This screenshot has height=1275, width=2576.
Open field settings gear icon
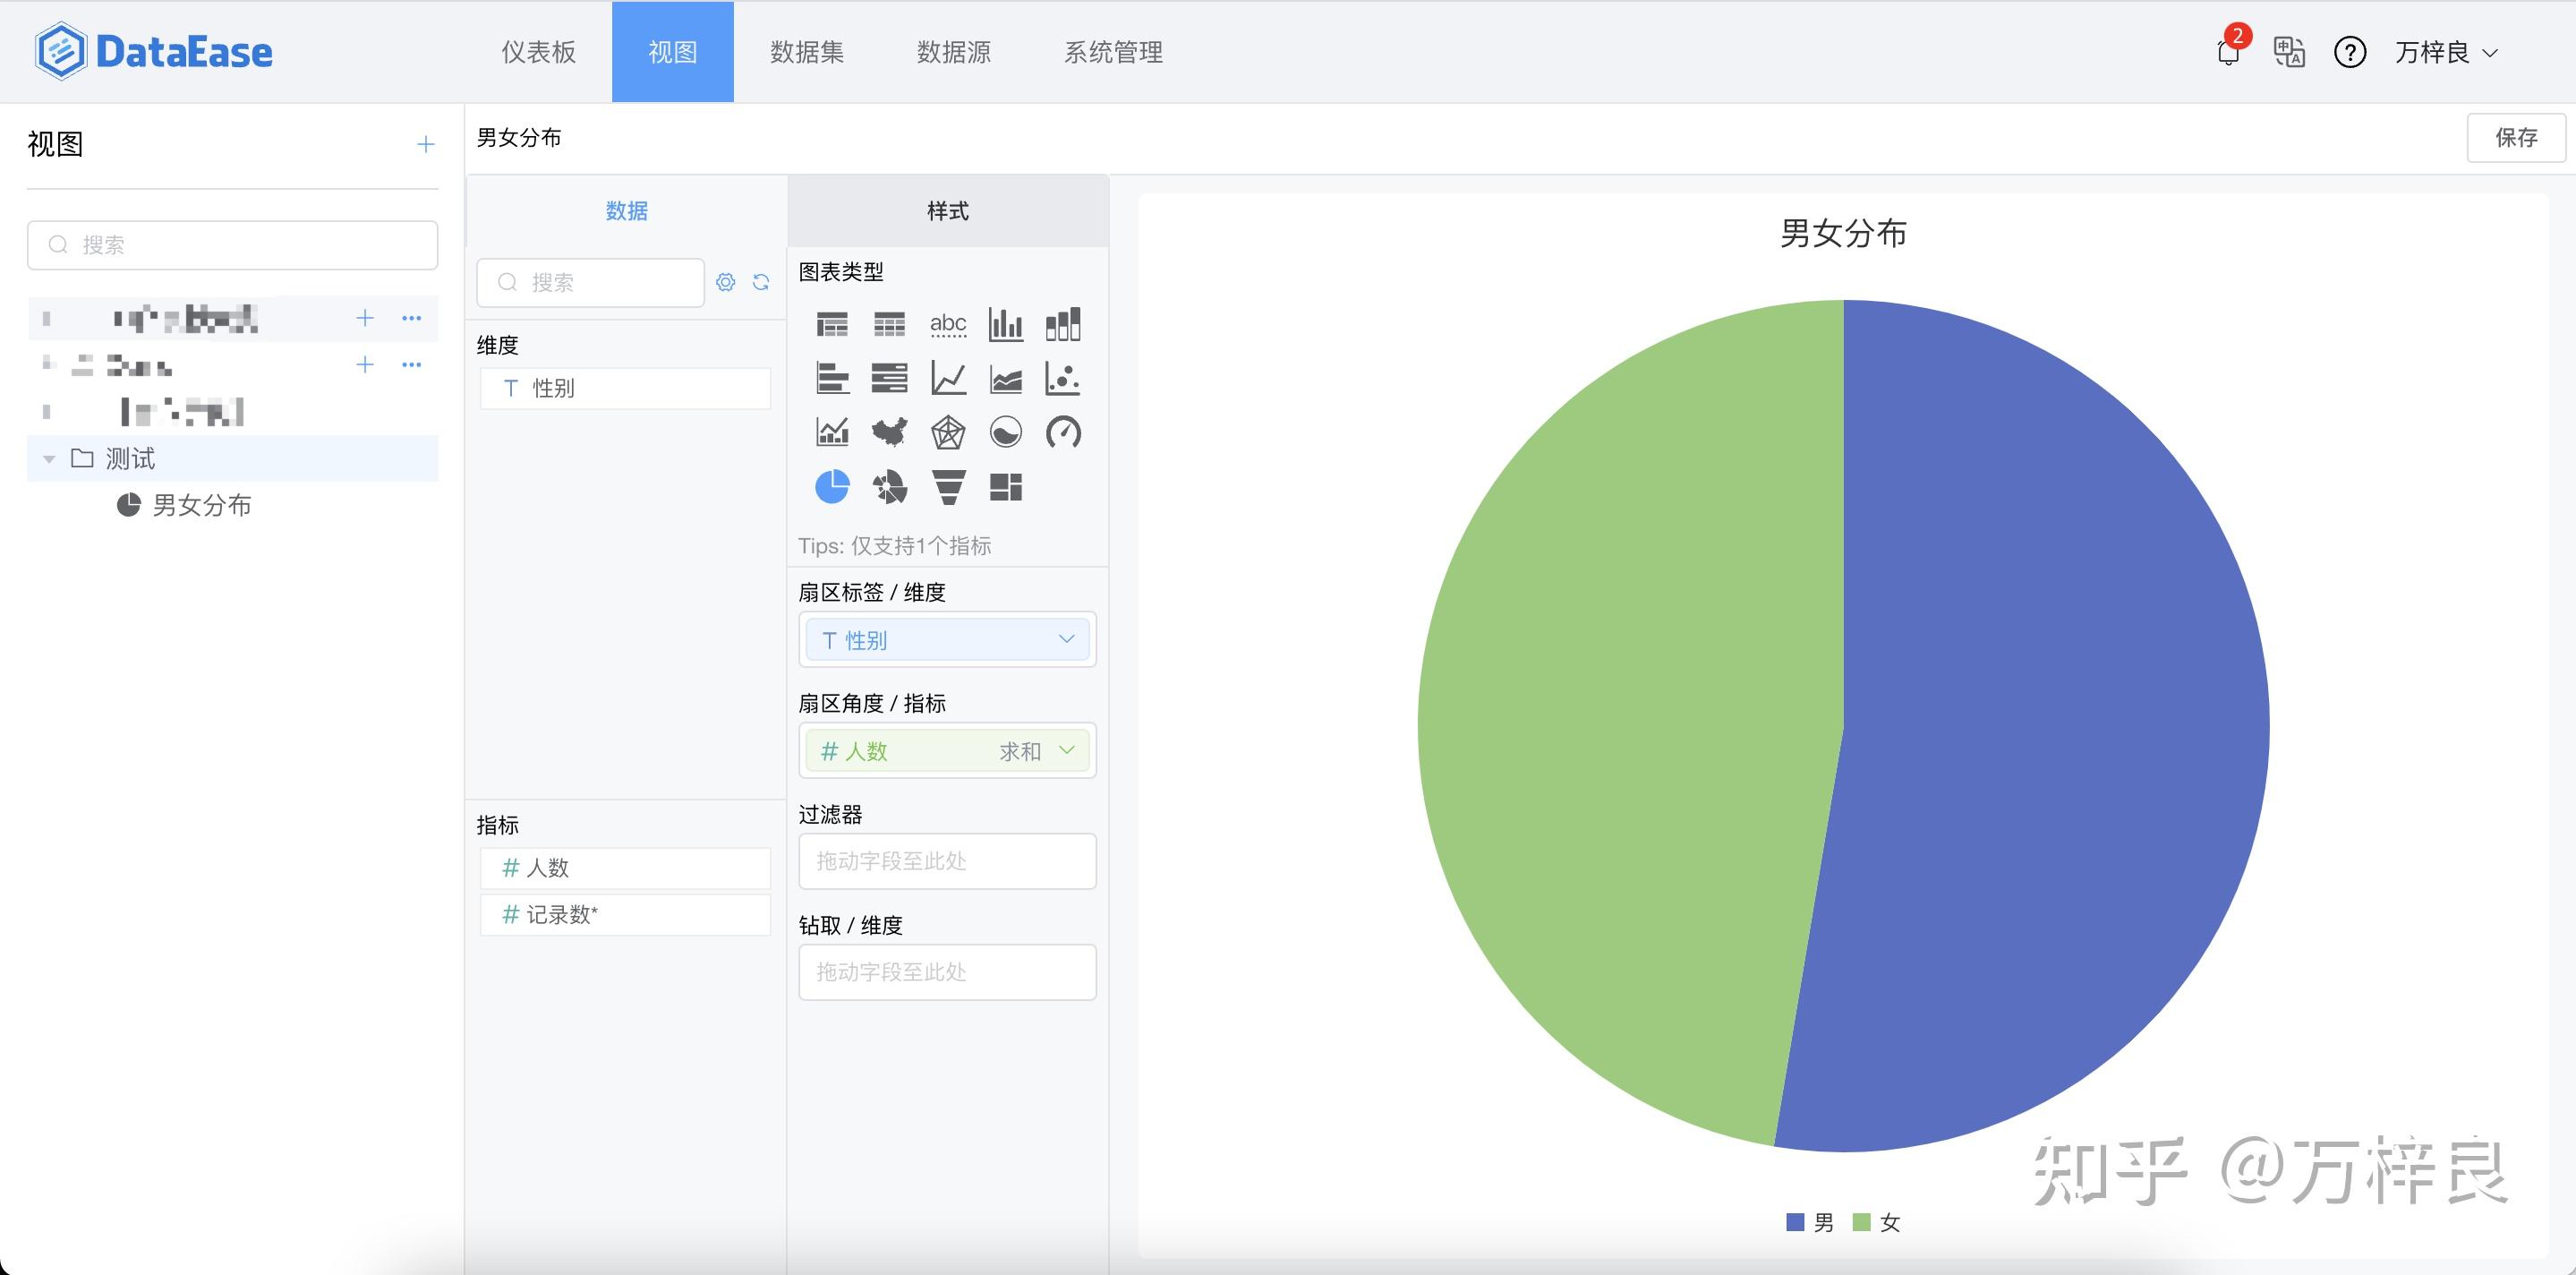[x=726, y=282]
